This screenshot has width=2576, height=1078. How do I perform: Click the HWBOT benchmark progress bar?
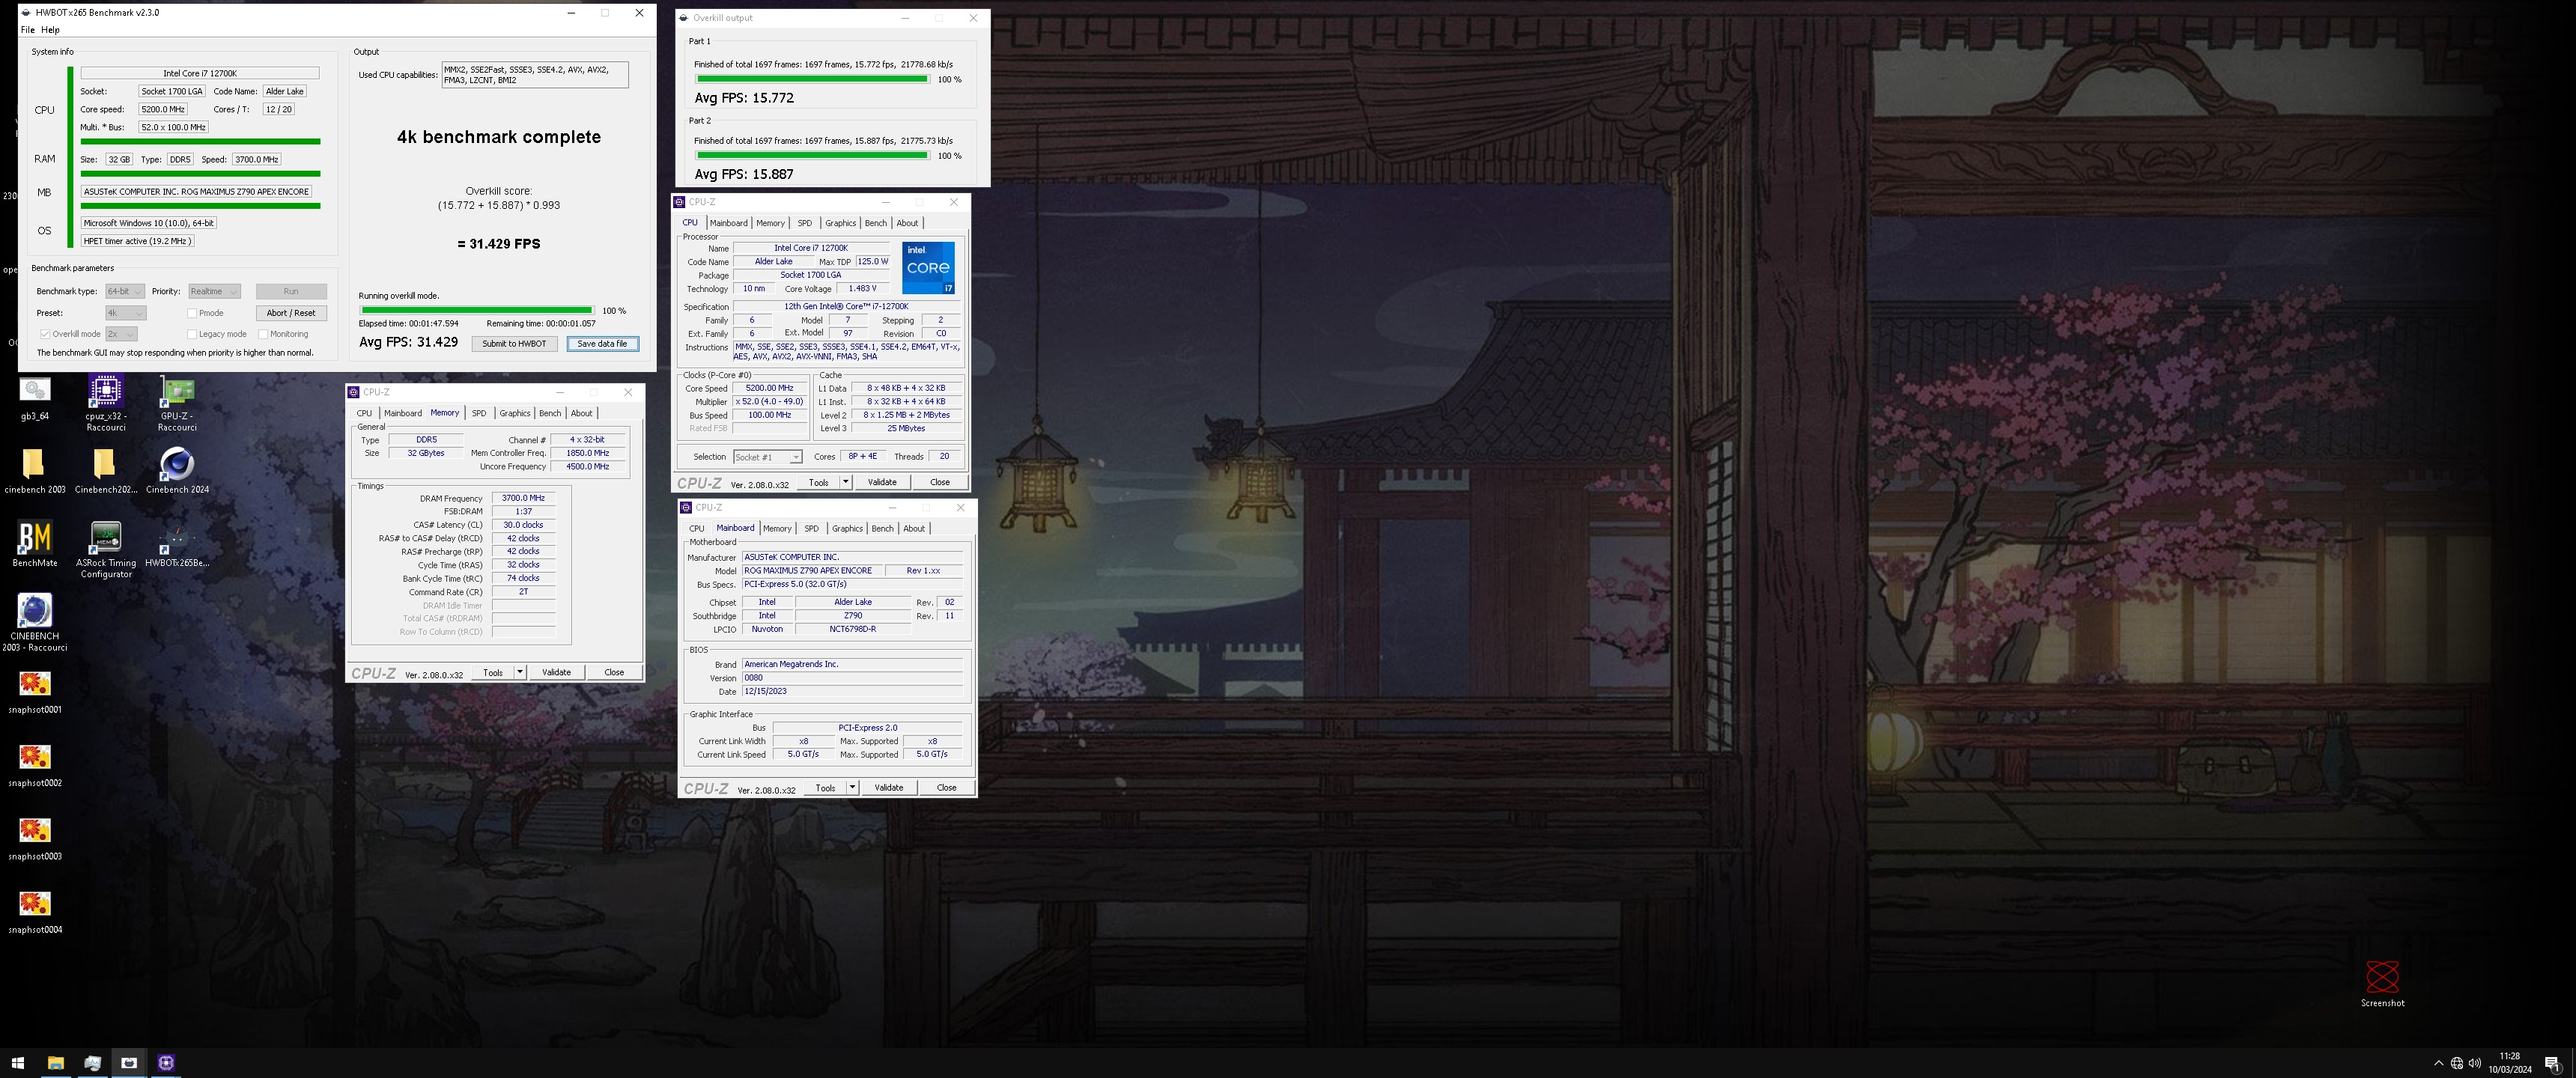(477, 310)
